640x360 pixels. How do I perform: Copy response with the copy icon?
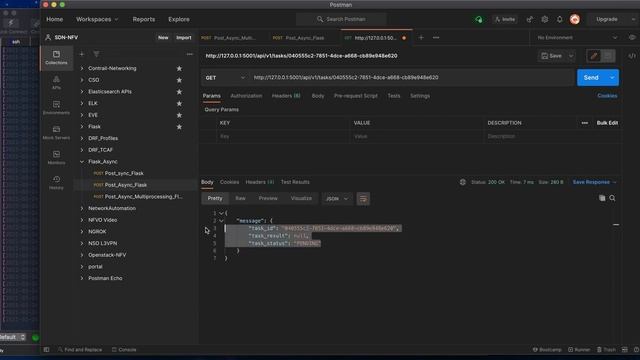(602, 198)
